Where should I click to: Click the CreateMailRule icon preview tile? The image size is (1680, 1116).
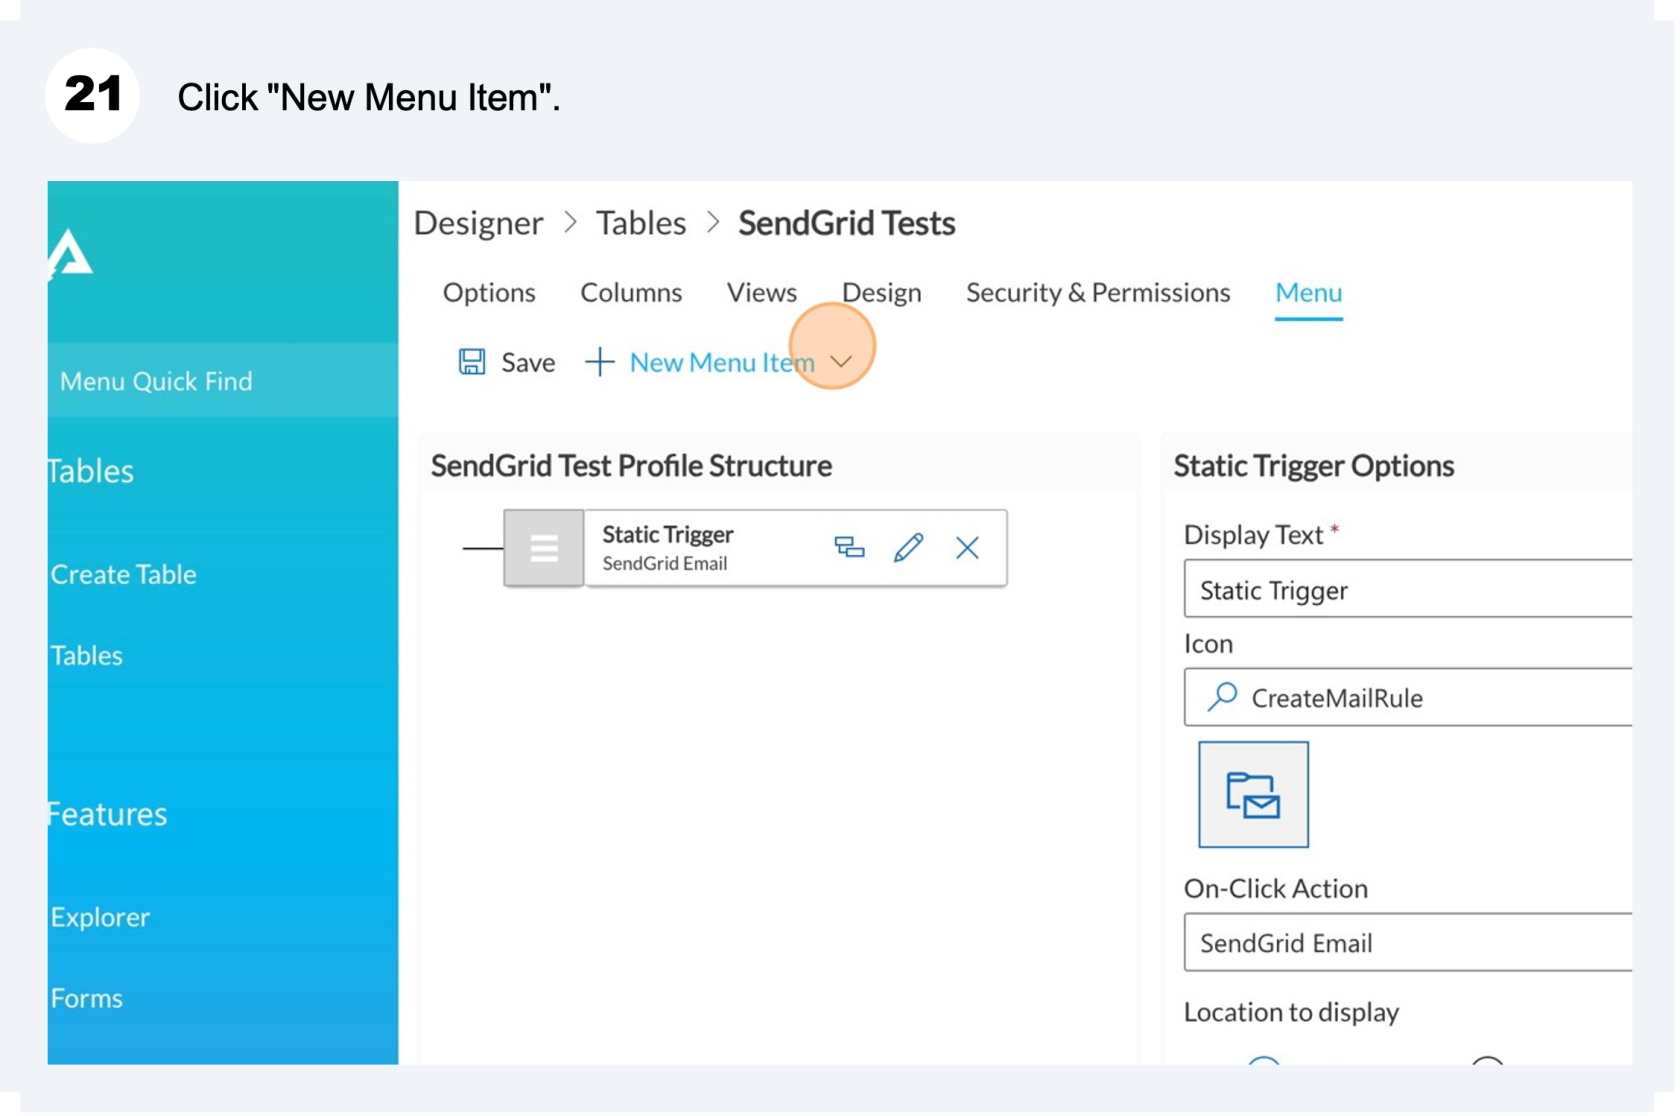[1256, 796]
